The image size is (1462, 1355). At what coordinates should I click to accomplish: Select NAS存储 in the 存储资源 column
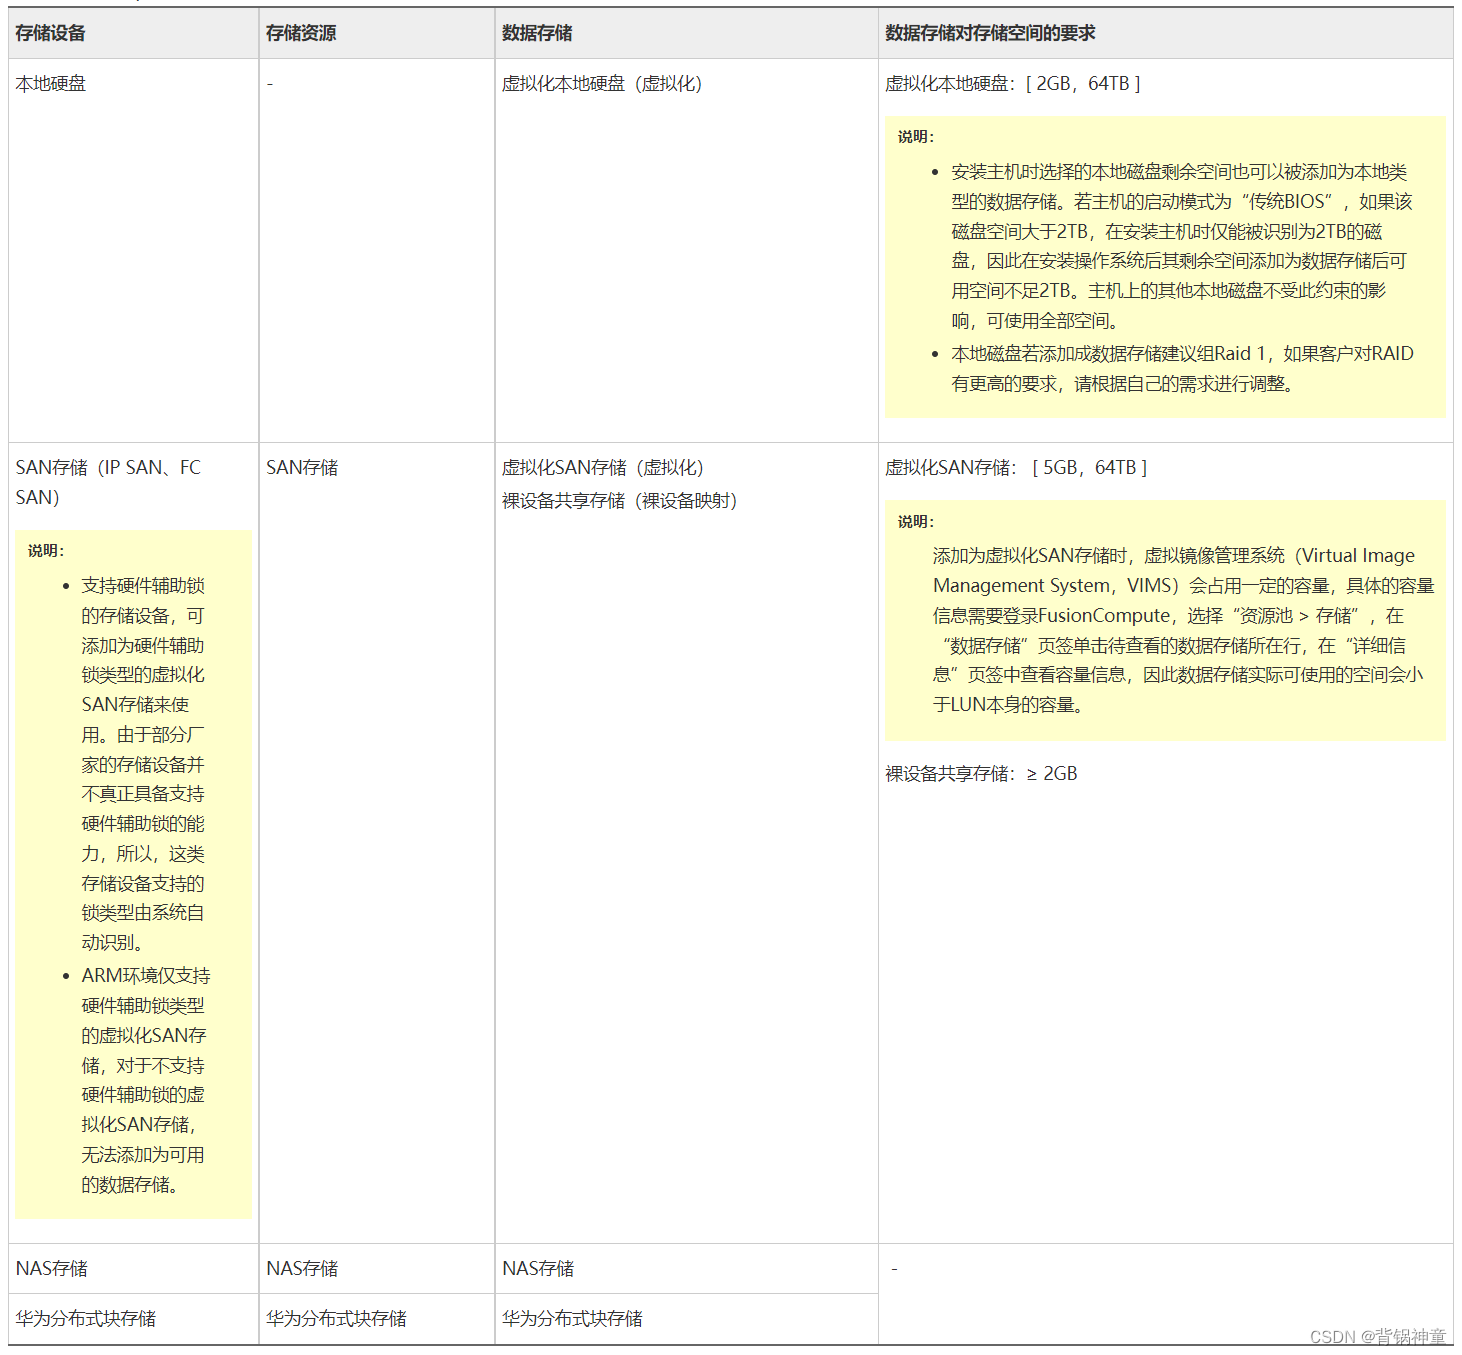point(302,1269)
